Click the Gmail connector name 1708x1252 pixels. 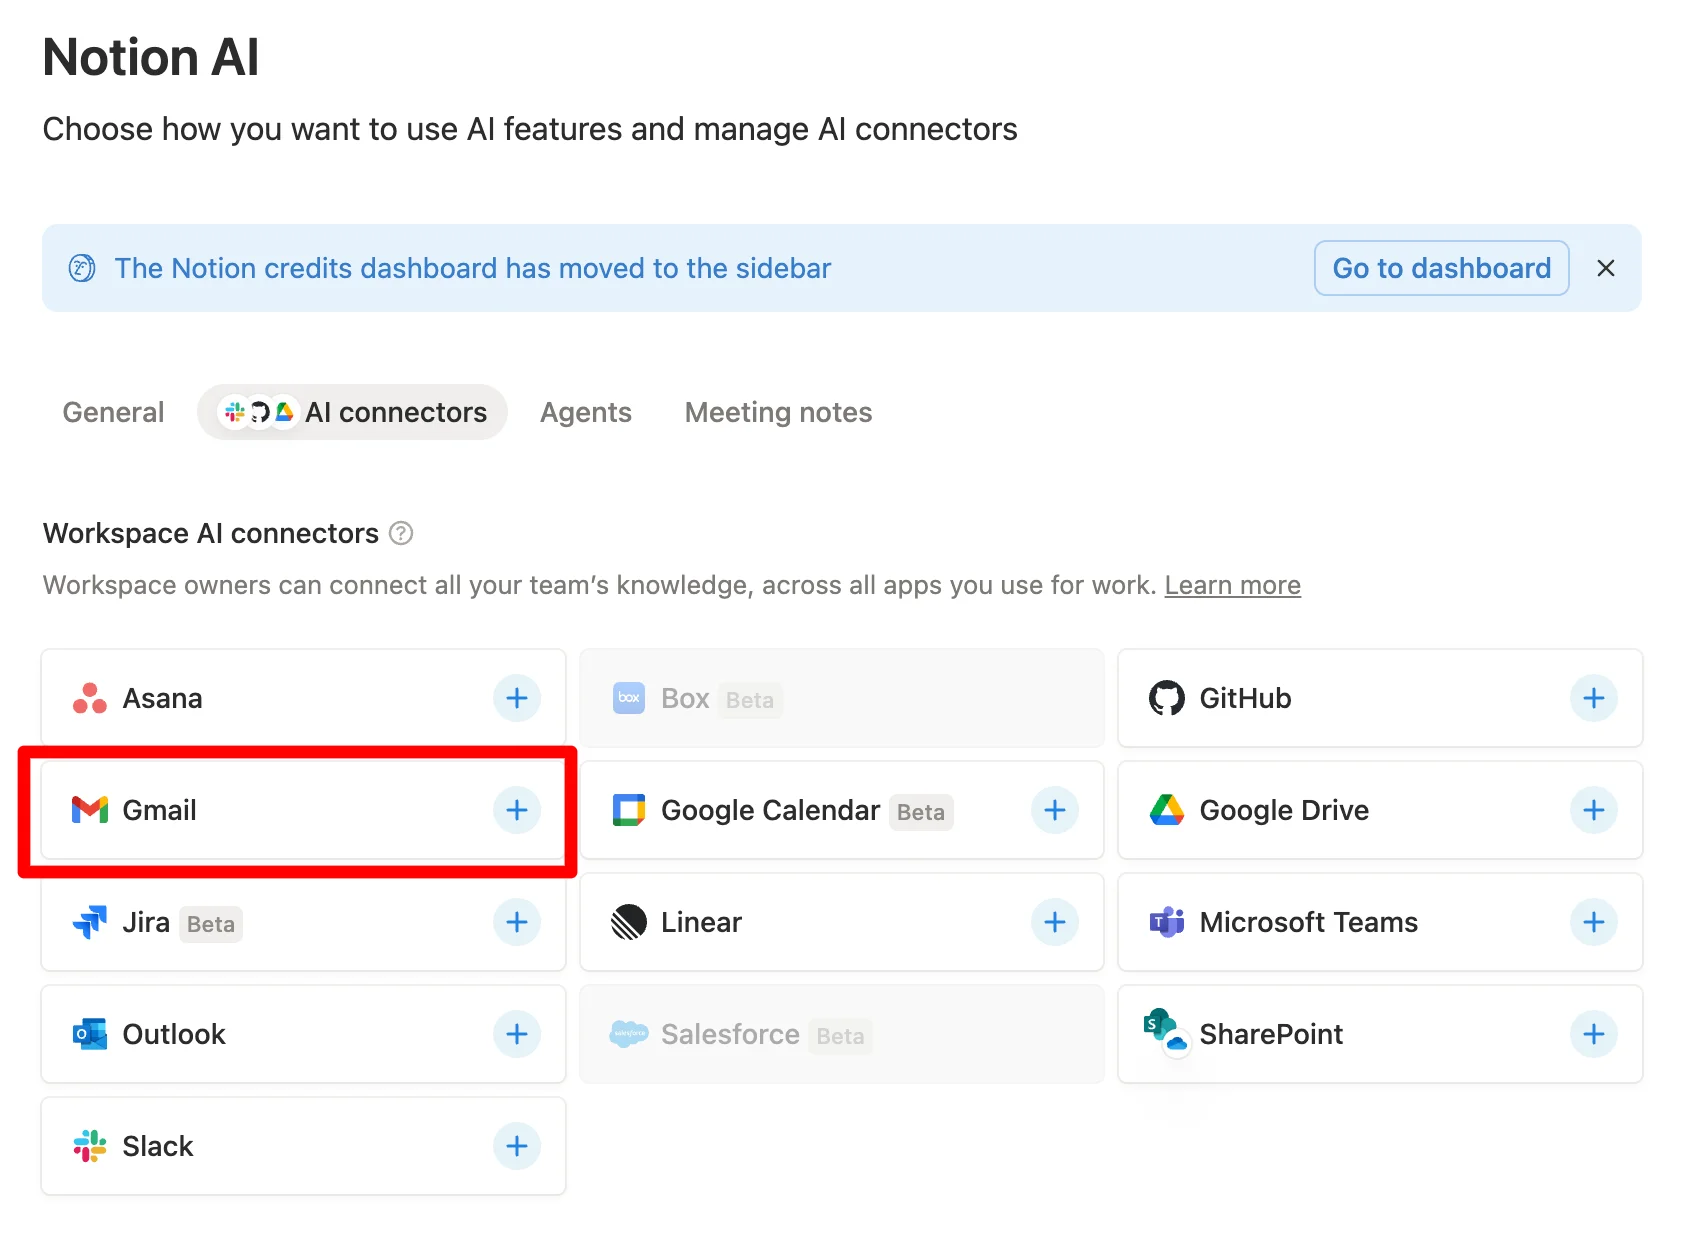(160, 810)
